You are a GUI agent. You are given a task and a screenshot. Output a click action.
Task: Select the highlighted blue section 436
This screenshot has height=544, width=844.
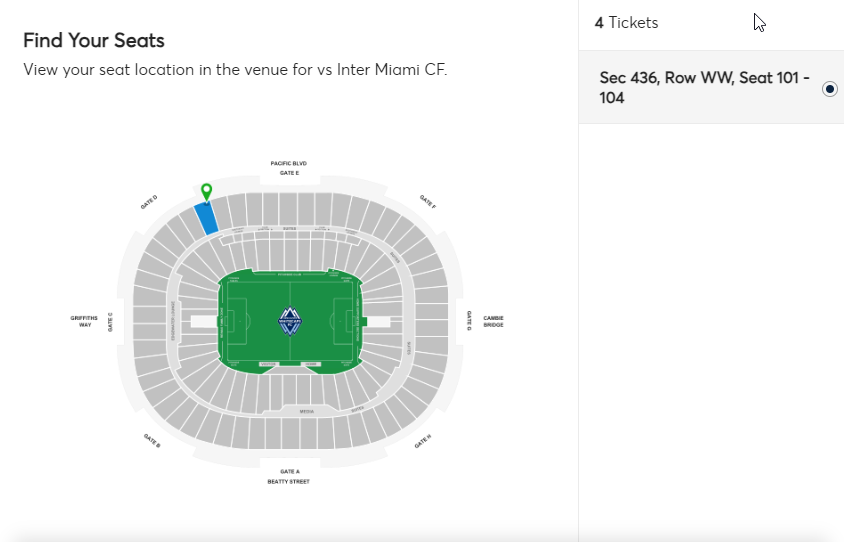[x=206, y=218]
